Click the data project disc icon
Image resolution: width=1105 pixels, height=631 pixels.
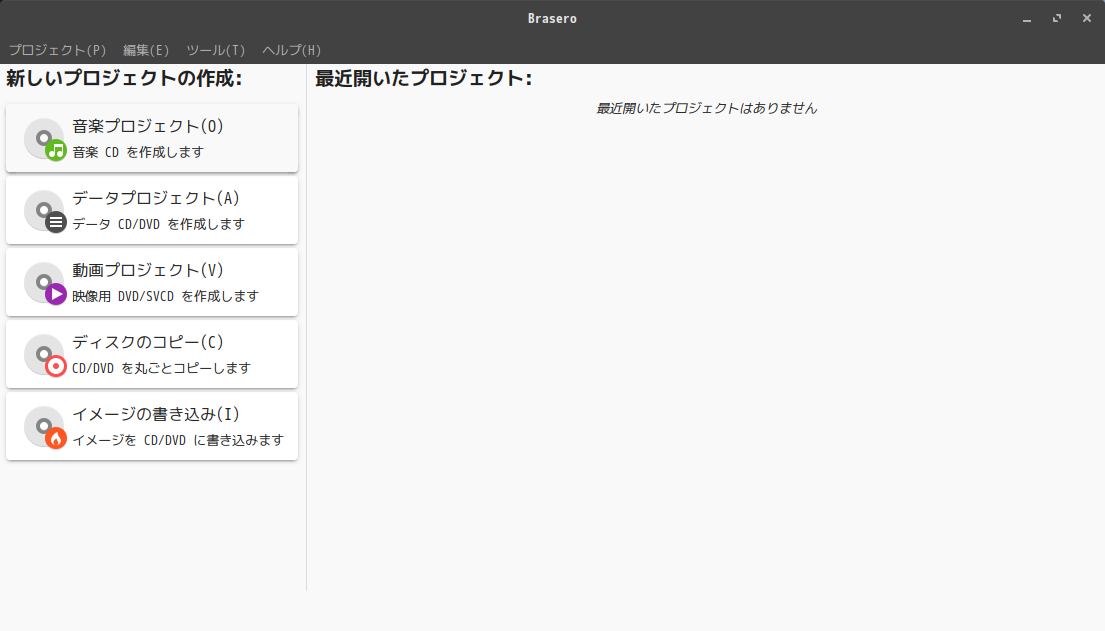[x=45, y=211]
